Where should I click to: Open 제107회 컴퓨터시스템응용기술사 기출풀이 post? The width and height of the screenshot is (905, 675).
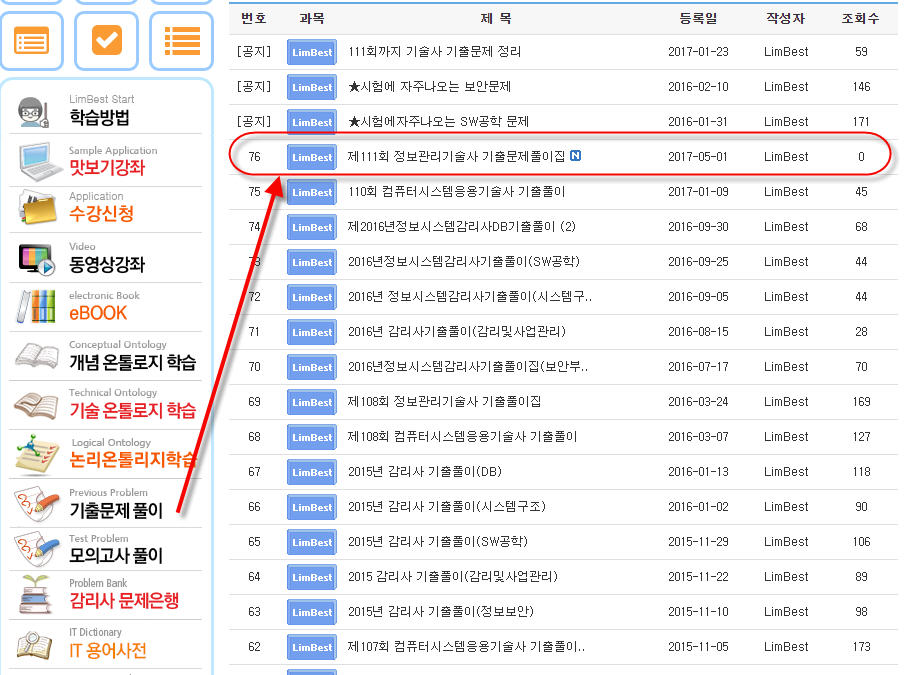[x=466, y=647]
